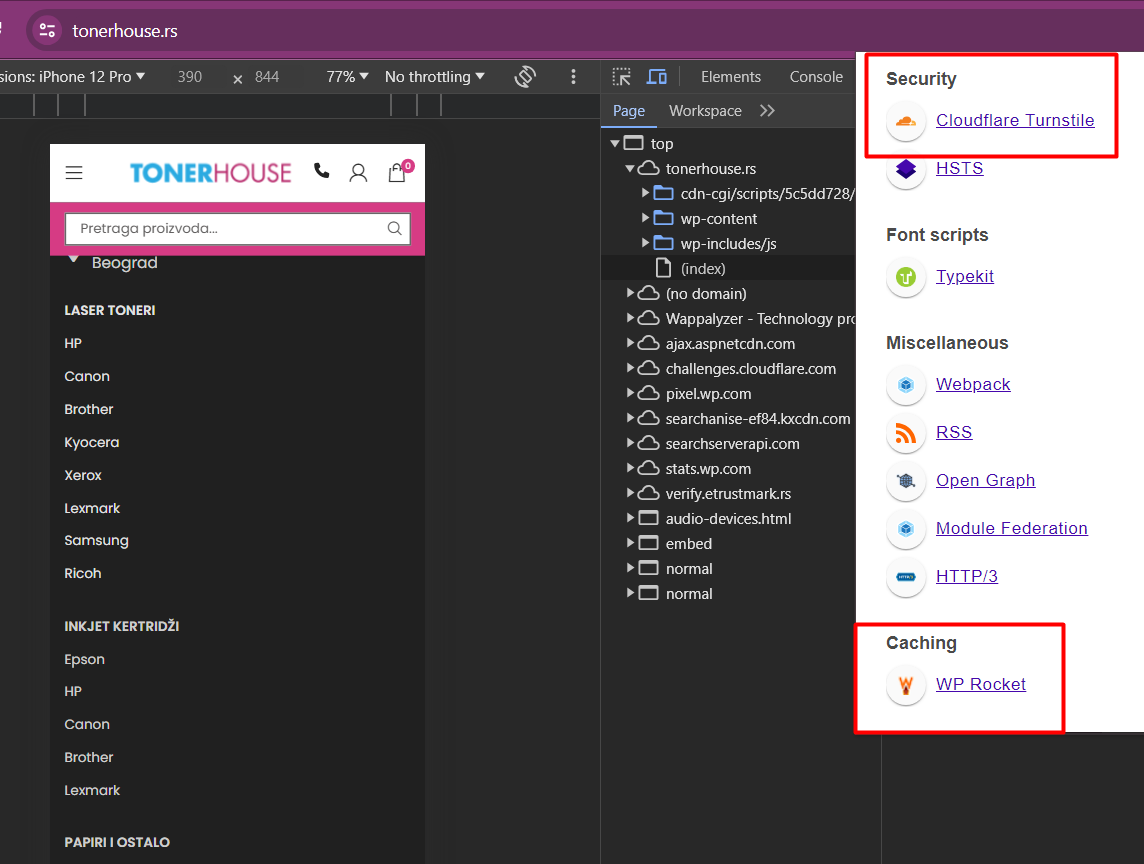This screenshot has height=864, width=1144.
Task: Open the user account icon
Action: (x=358, y=173)
